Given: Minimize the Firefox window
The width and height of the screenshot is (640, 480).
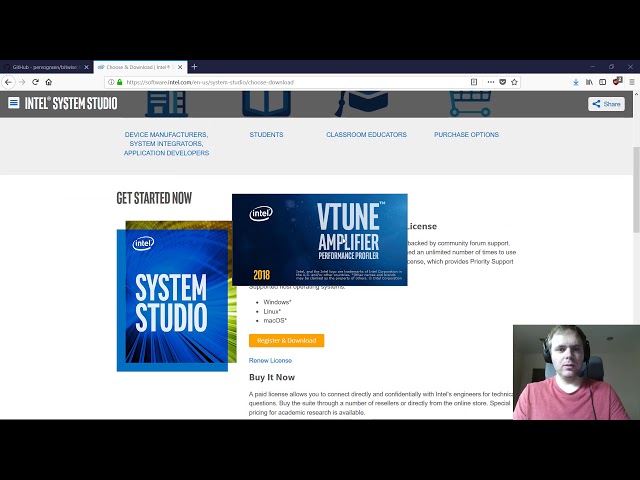Looking at the screenshot, I should [x=592, y=67].
